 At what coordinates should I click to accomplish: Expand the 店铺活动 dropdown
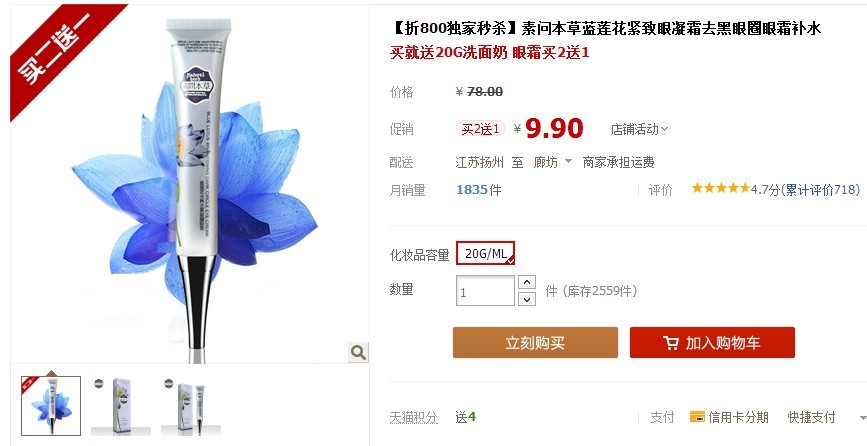coord(640,129)
